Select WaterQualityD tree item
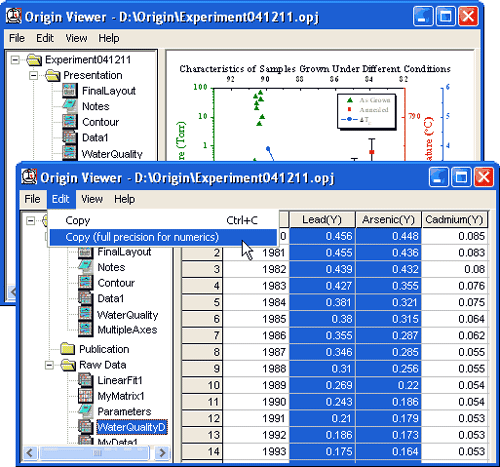Screen dimensions: 500x467 pyautogui.click(x=131, y=427)
